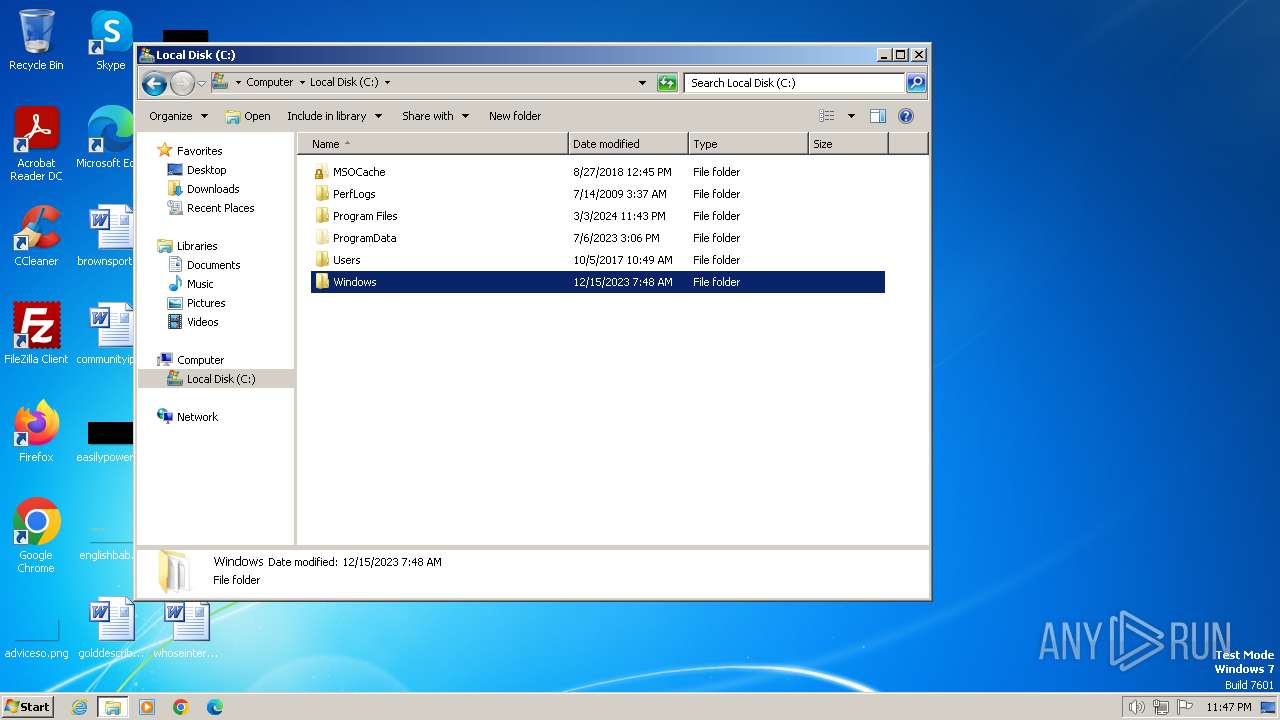Click the search magnifier icon
The height and width of the screenshot is (720, 1280).
915,83
